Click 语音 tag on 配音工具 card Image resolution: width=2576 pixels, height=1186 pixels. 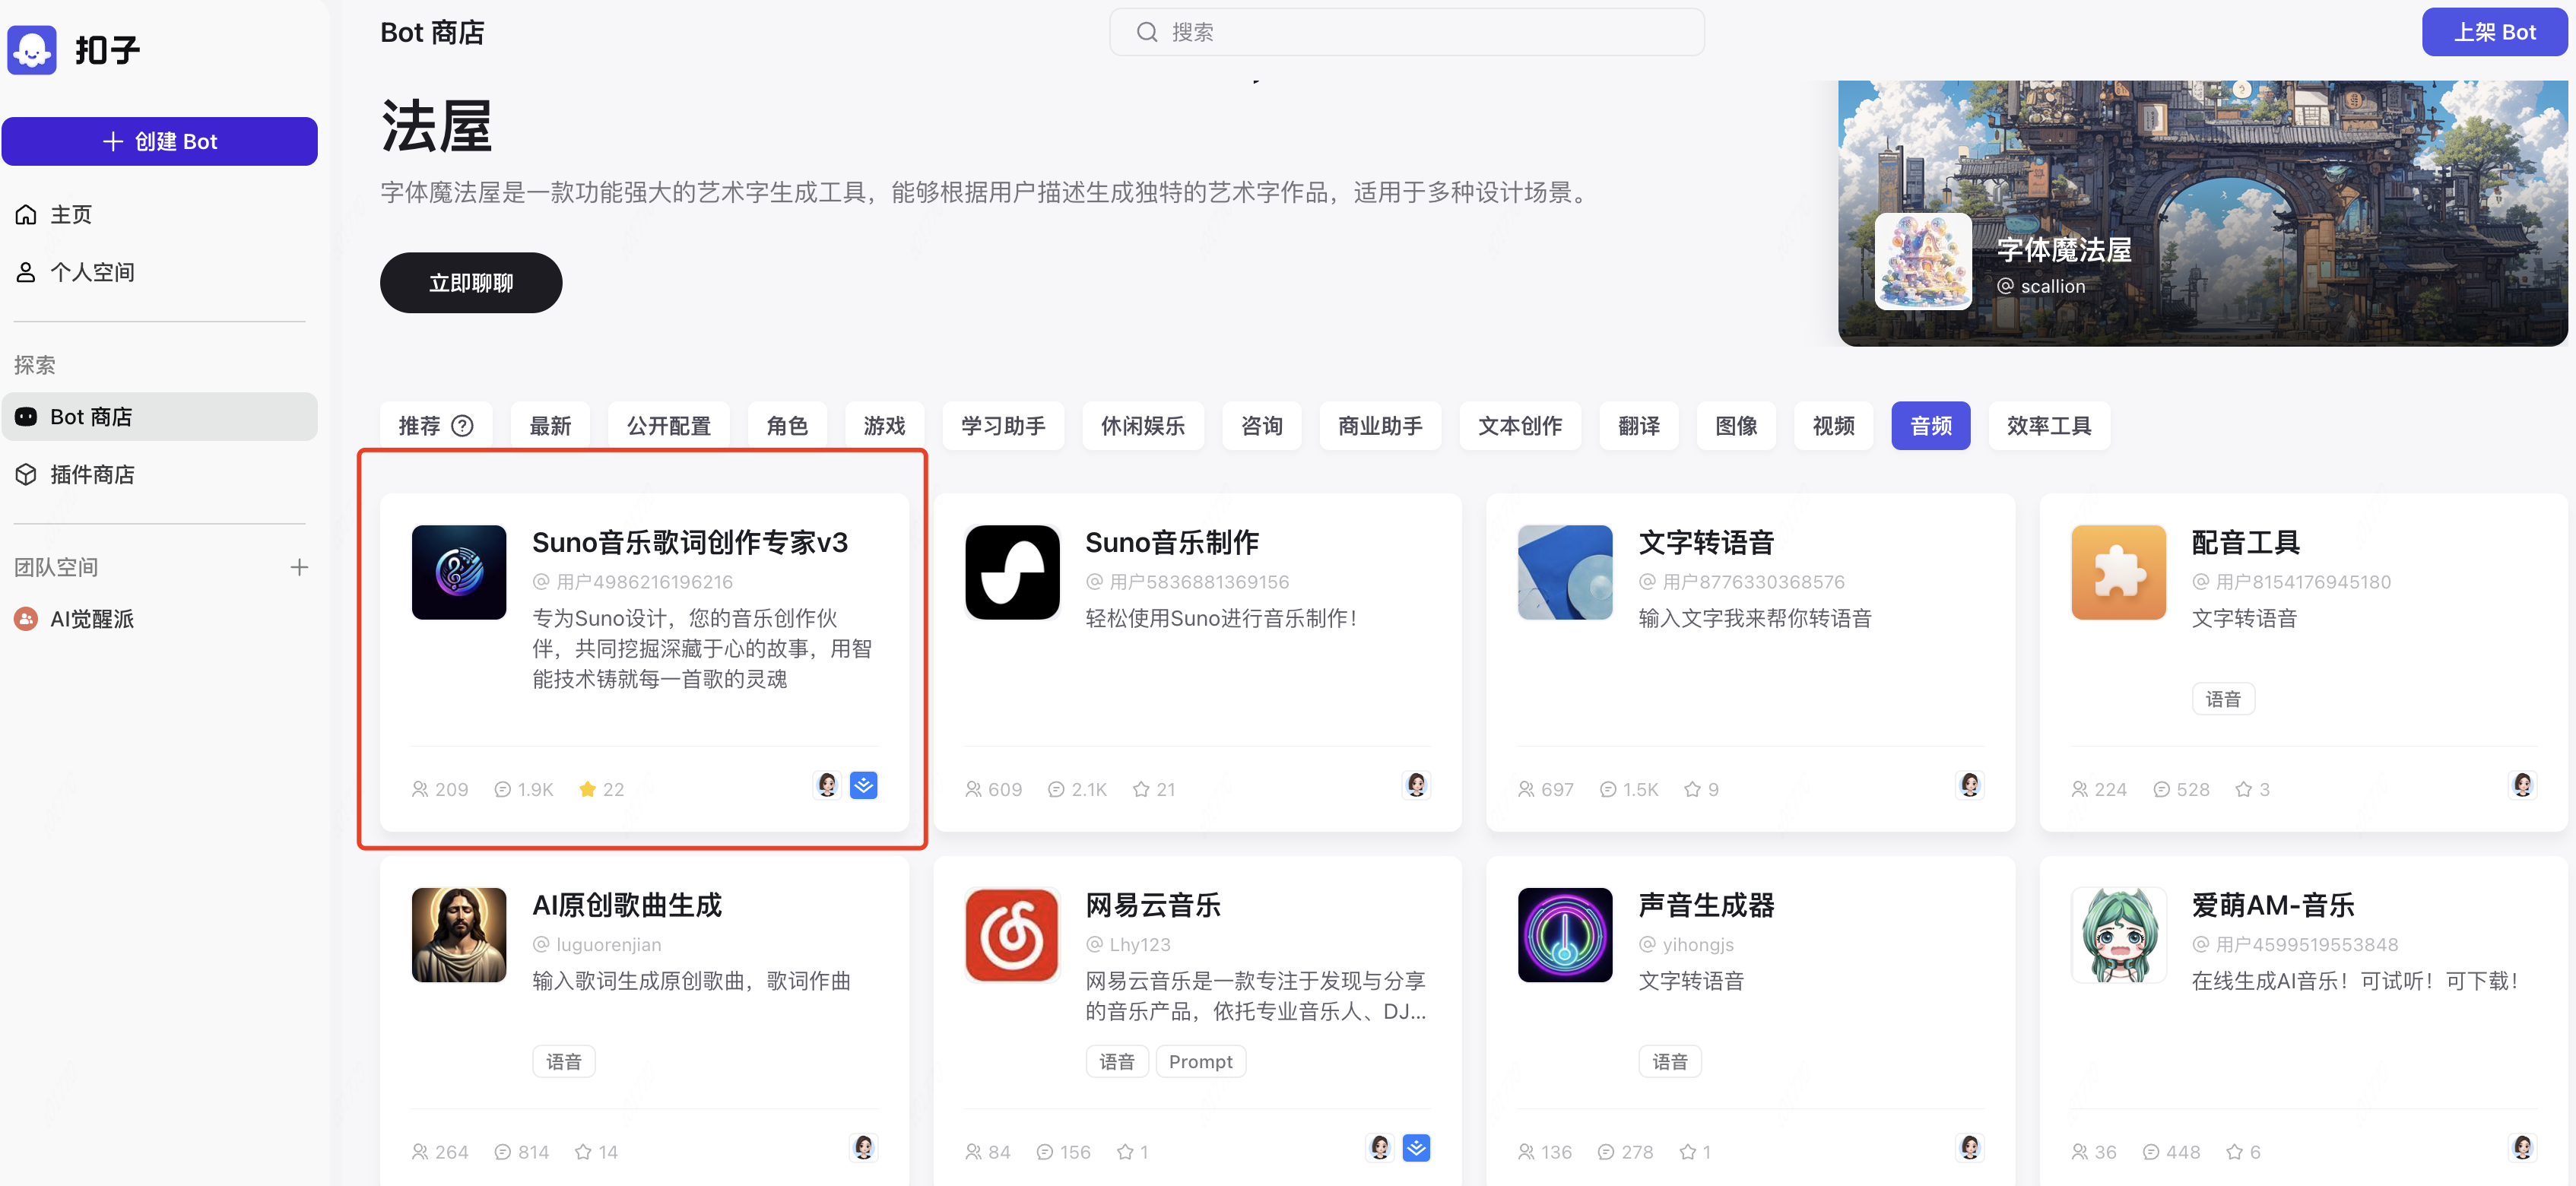pyautogui.click(x=2223, y=699)
